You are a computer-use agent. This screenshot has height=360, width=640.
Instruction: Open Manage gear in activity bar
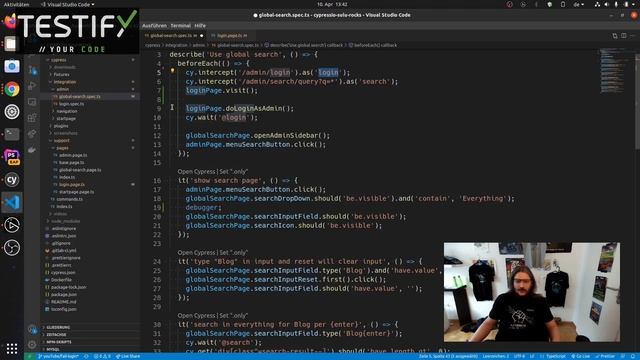32,344
